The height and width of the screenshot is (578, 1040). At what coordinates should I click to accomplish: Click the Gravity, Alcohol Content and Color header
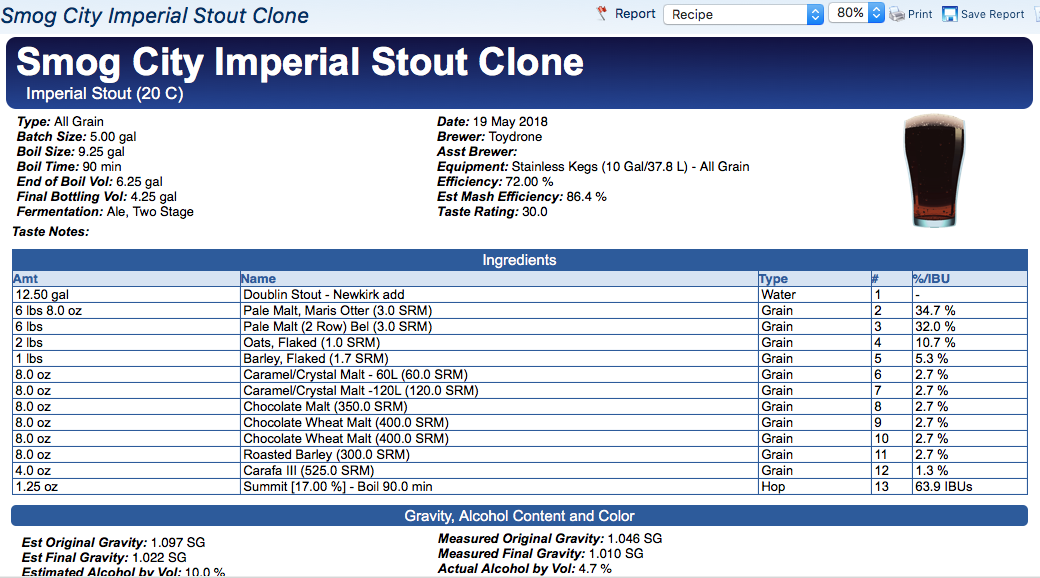[x=519, y=516]
